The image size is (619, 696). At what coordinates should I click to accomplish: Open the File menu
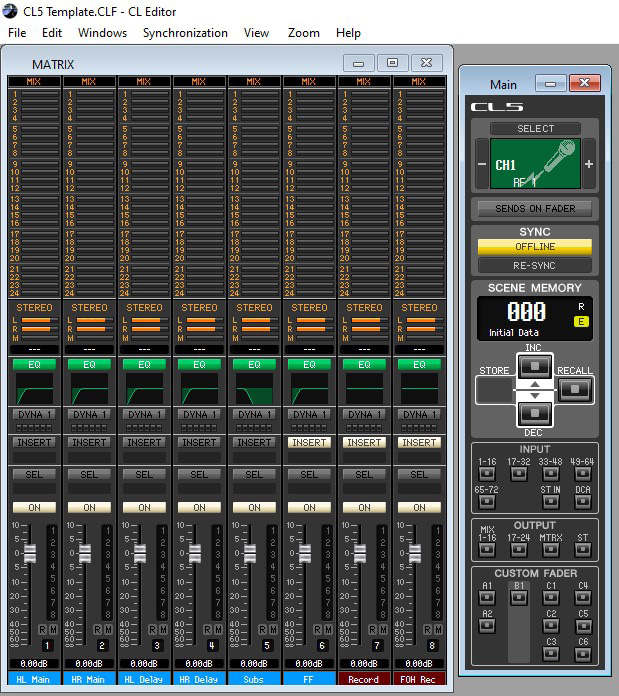pos(17,33)
